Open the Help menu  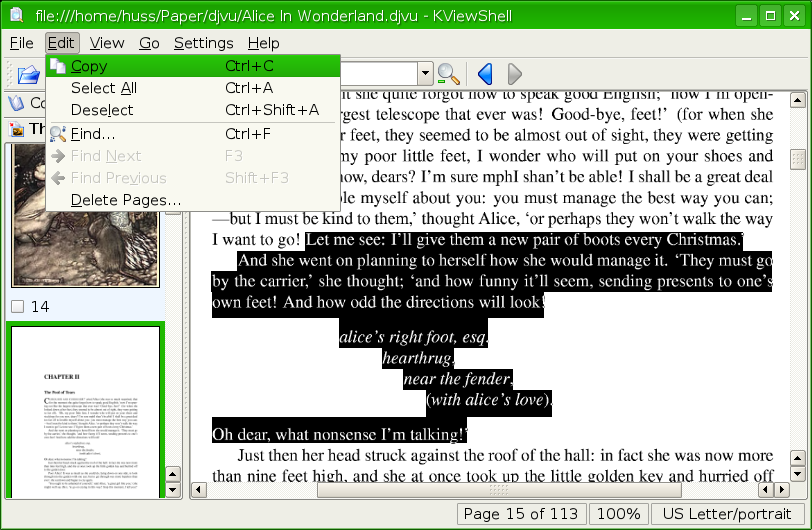[264, 43]
